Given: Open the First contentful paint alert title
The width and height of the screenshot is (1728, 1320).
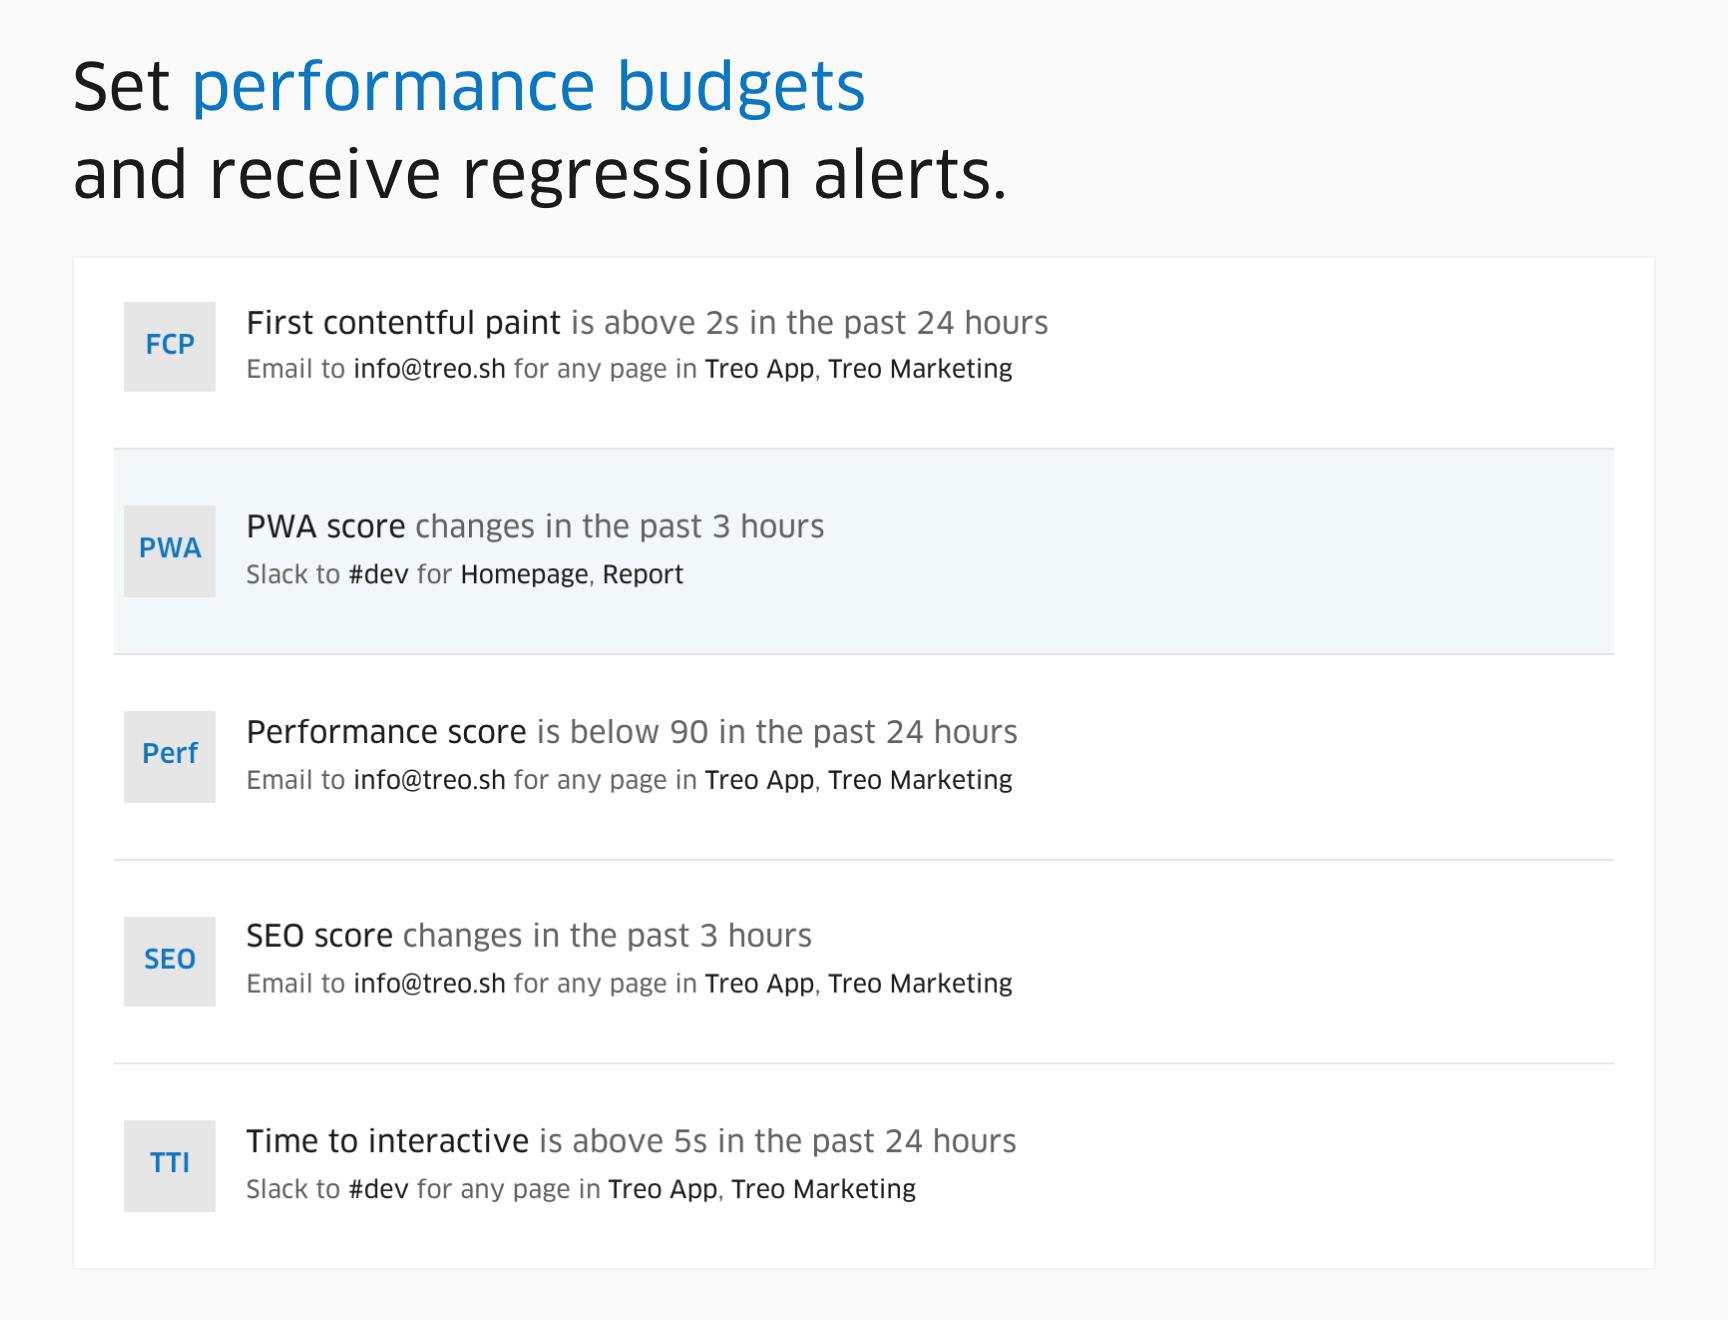Looking at the screenshot, I should point(403,323).
